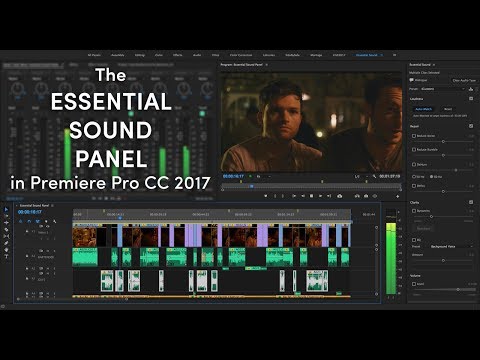Click the Go to In point button
480x360 pixels.
click(x=294, y=196)
